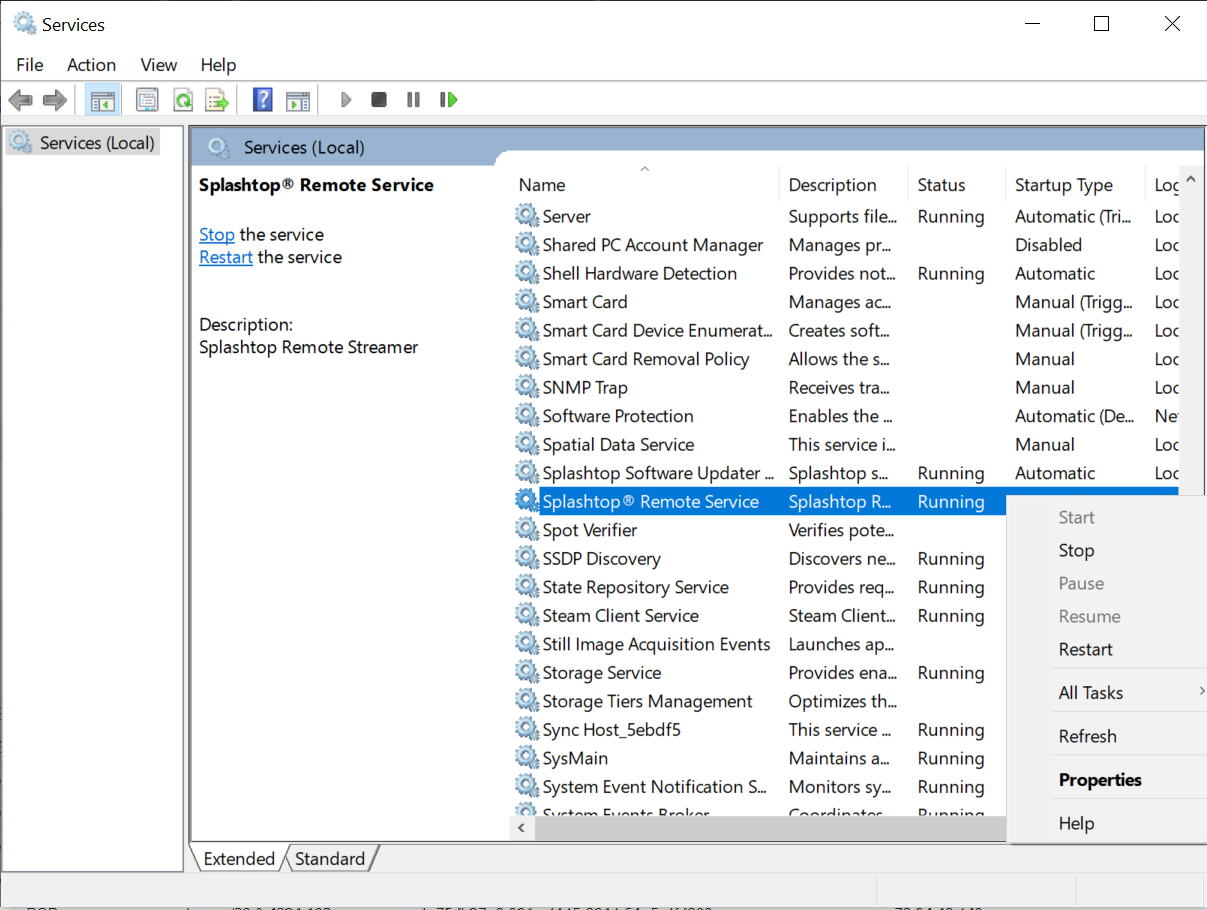Screen dimensions: 1207x910
Task: Open Properties using the toolbar properties icon
Action: (147, 99)
